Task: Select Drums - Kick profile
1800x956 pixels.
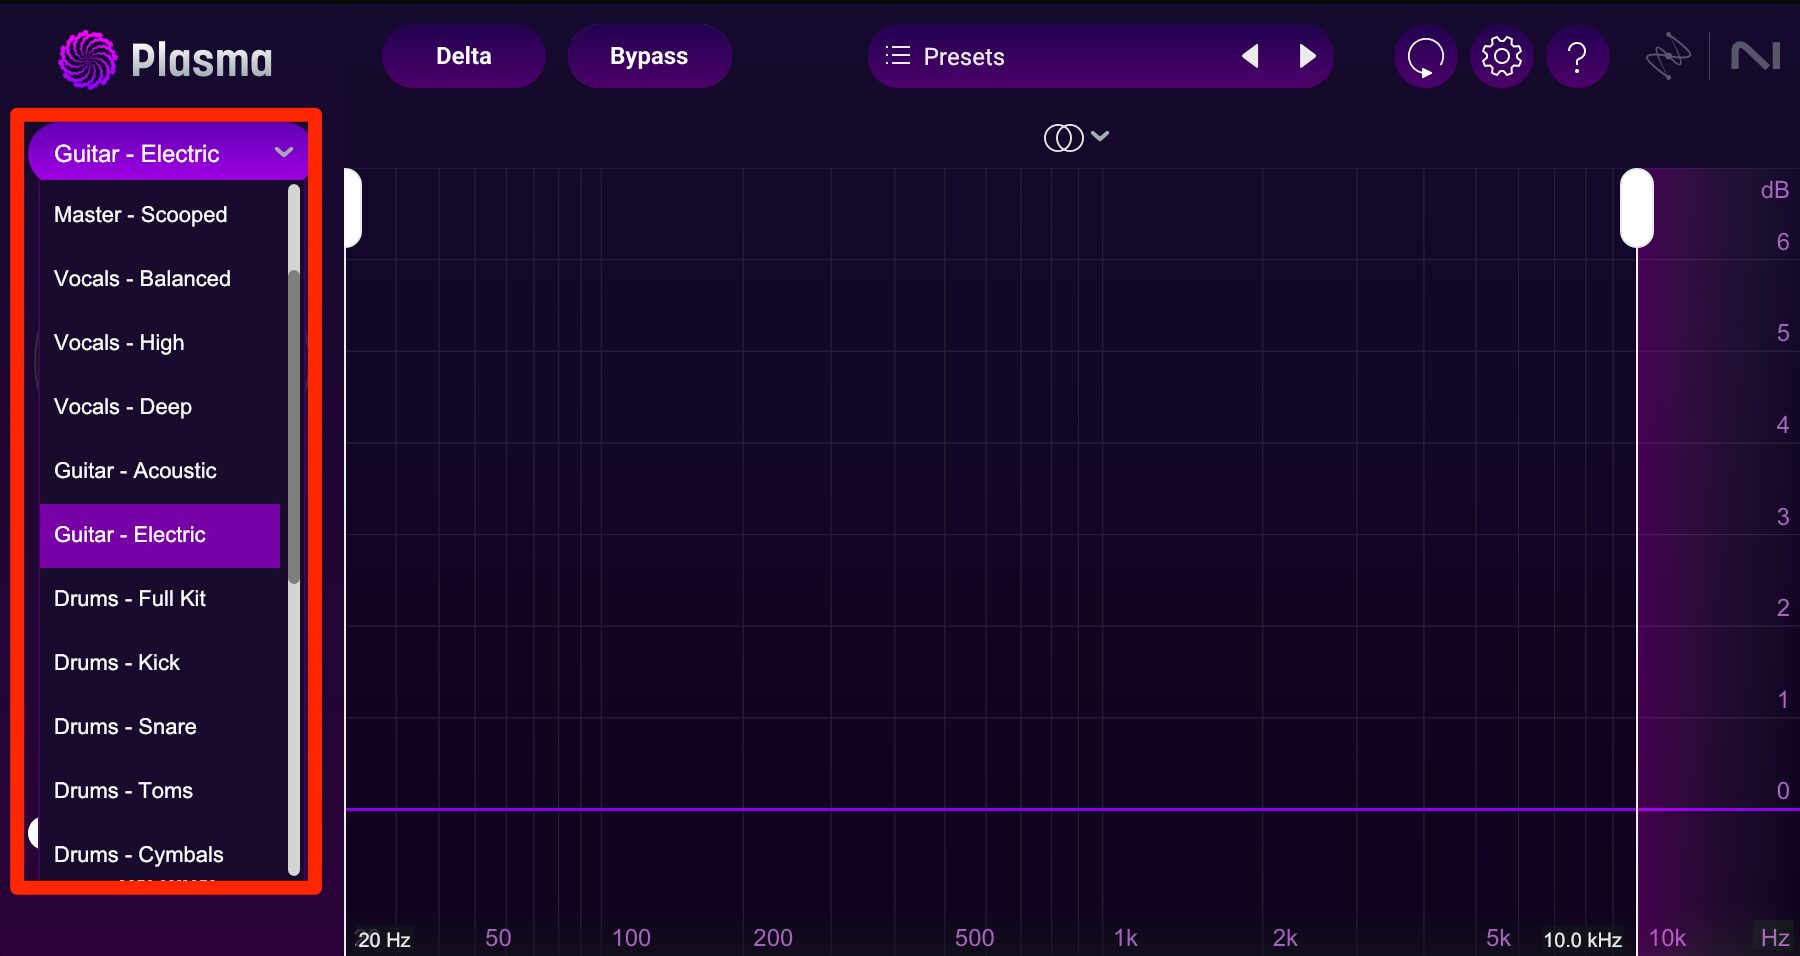Action: tap(160, 663)
